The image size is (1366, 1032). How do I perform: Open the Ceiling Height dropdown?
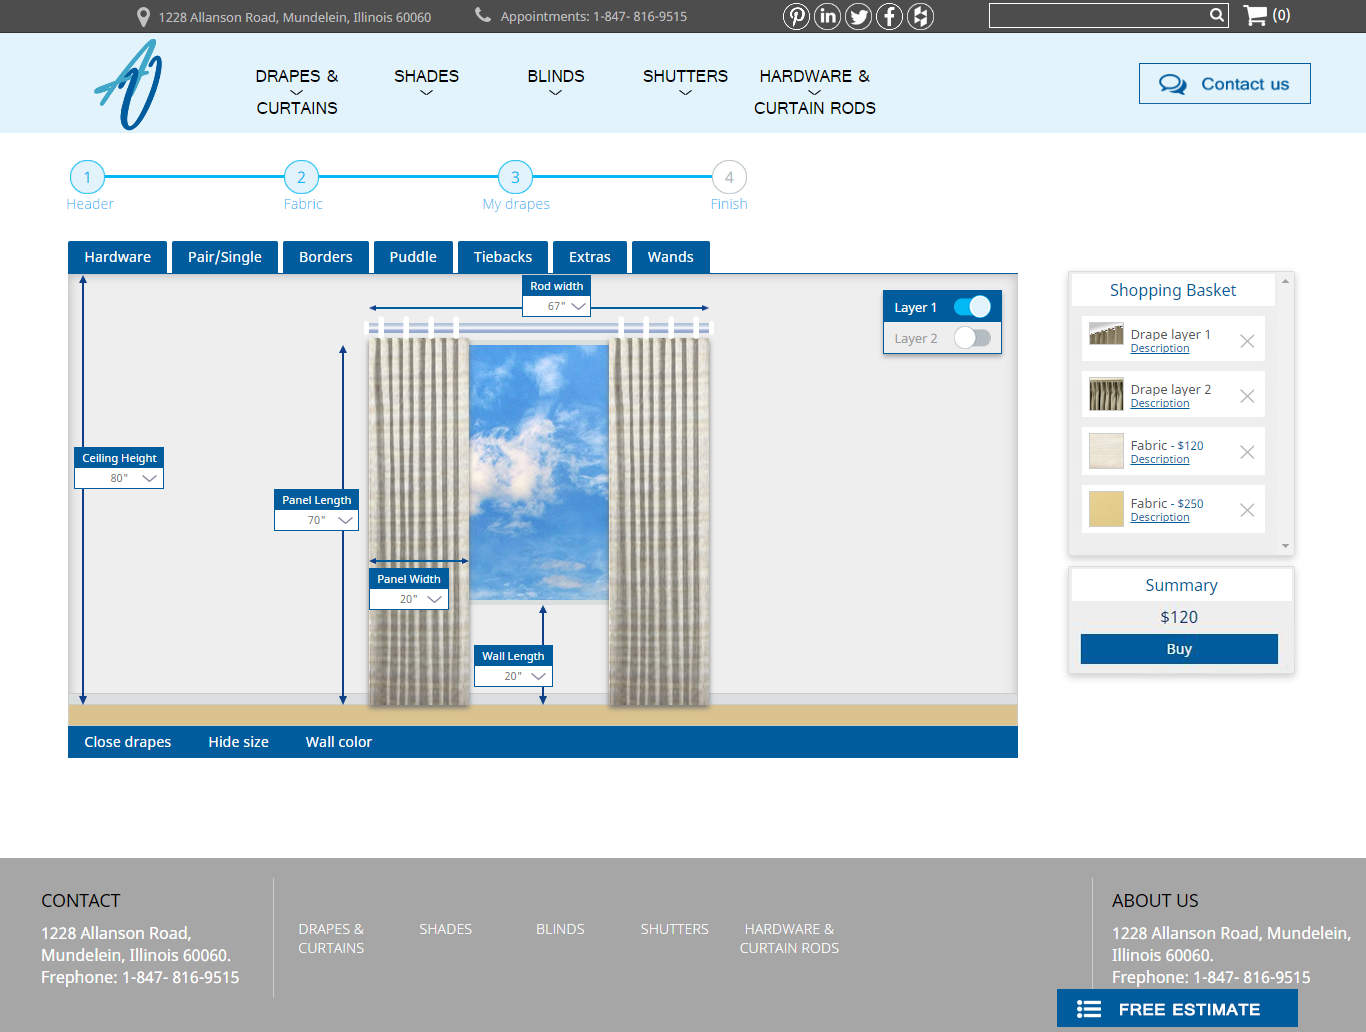(150, 478)
